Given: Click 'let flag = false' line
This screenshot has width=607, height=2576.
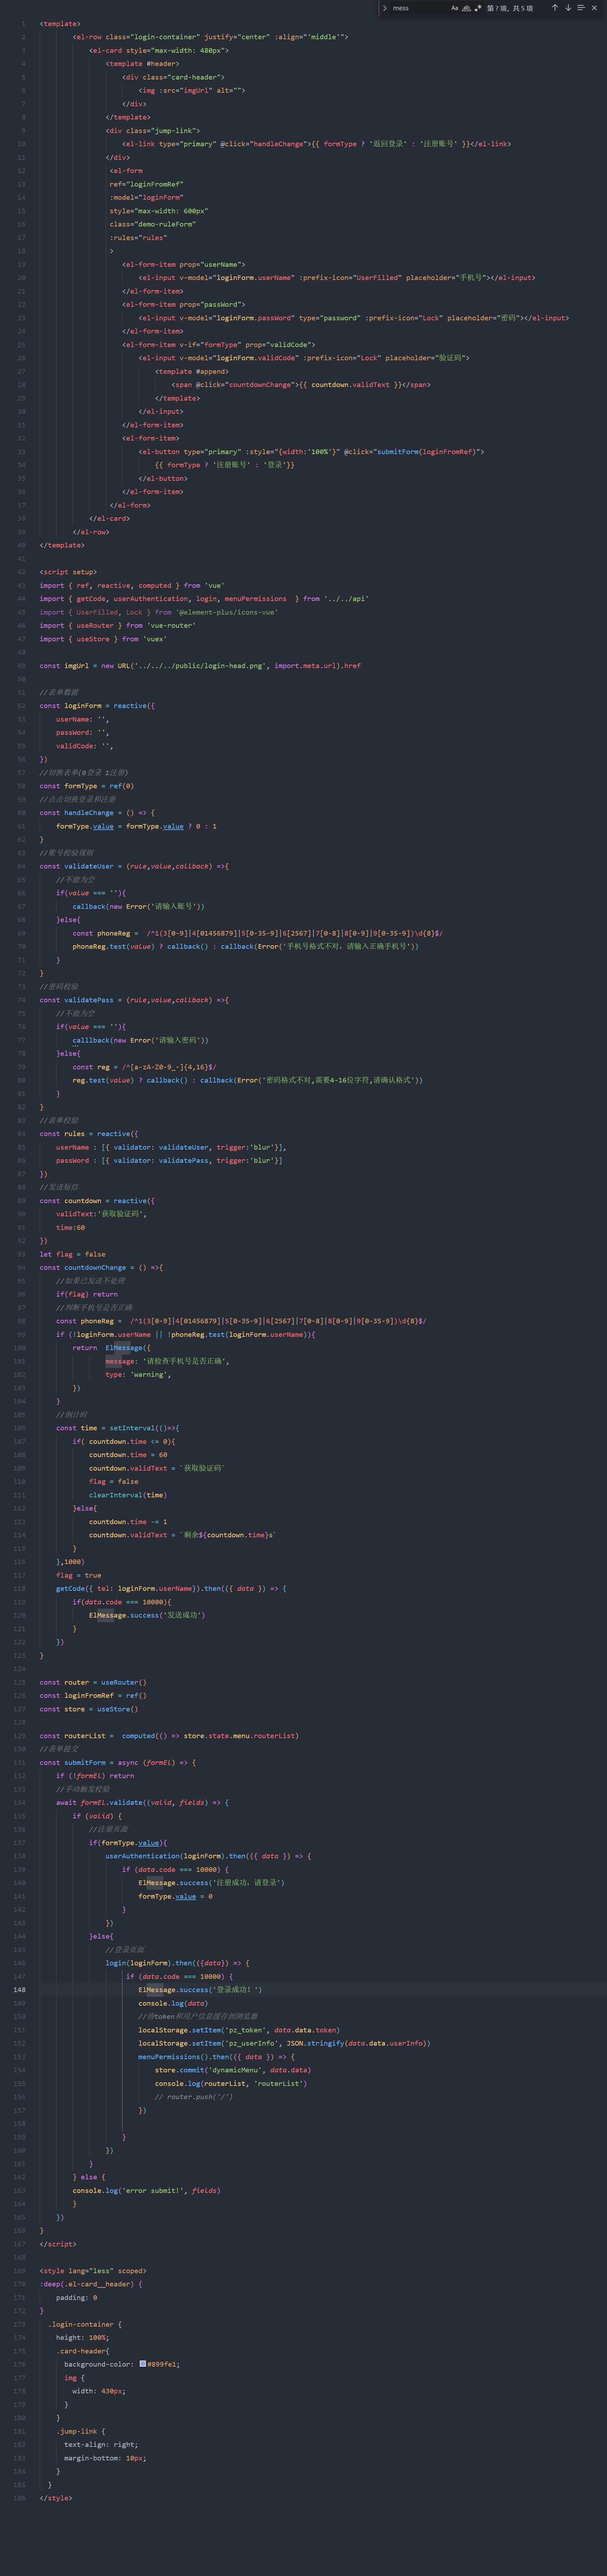Looking at the screenshot, I should click(x=72, y=1254).
